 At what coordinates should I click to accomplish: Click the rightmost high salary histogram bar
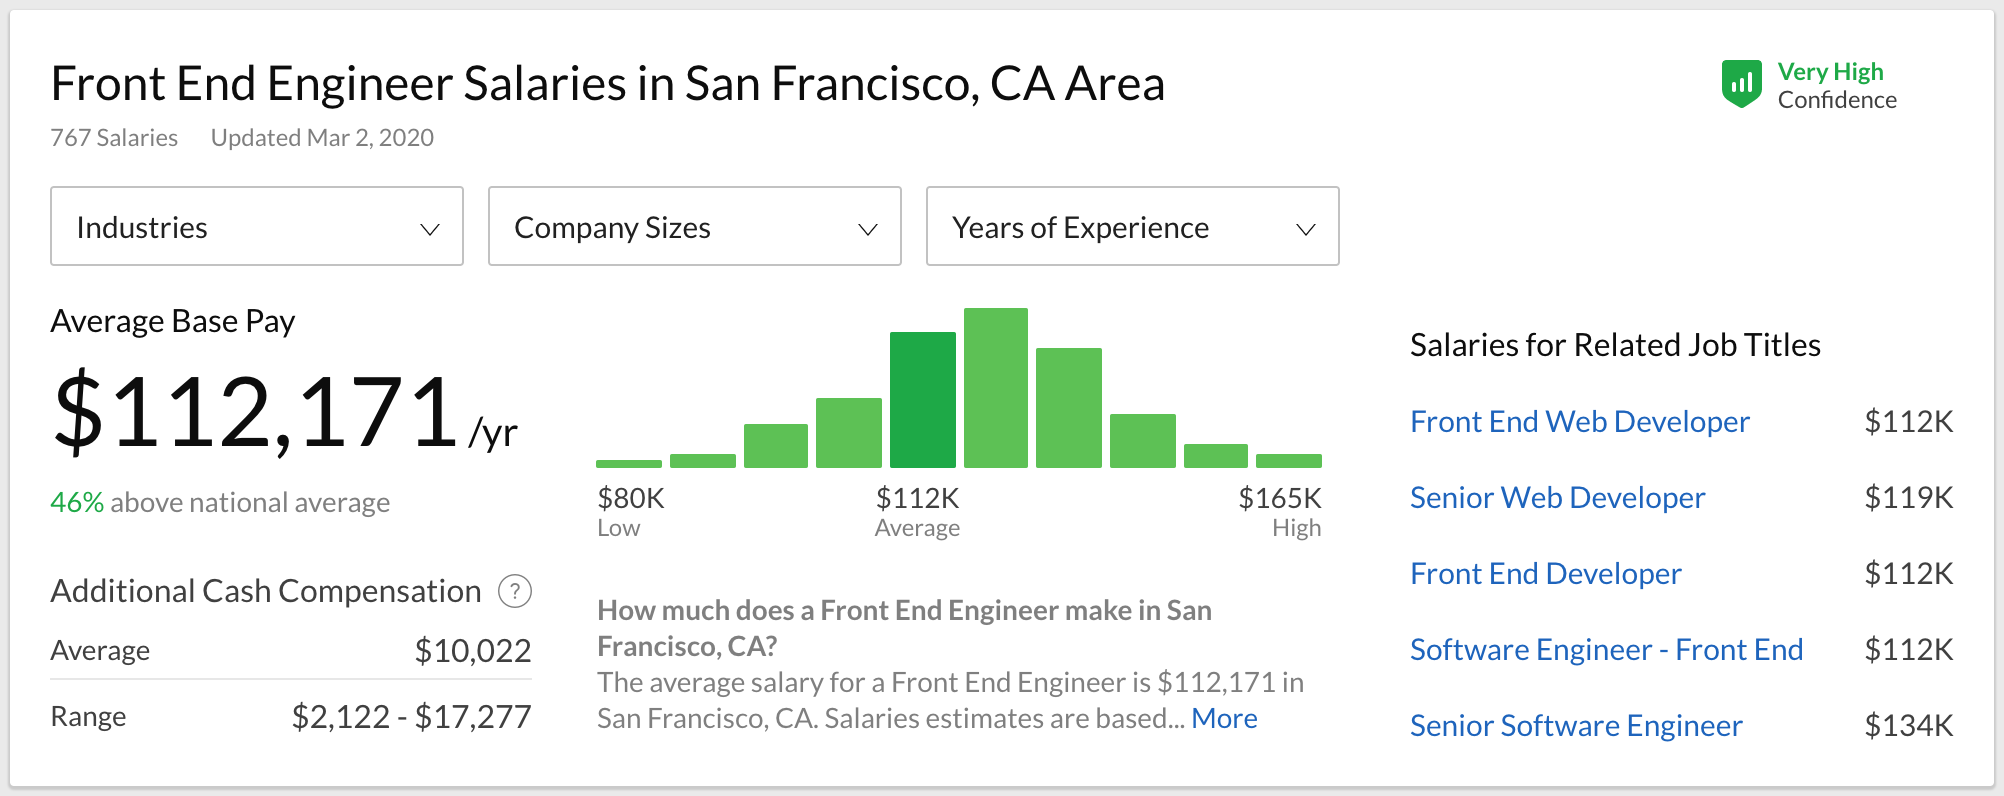(x=1288, y=461)
